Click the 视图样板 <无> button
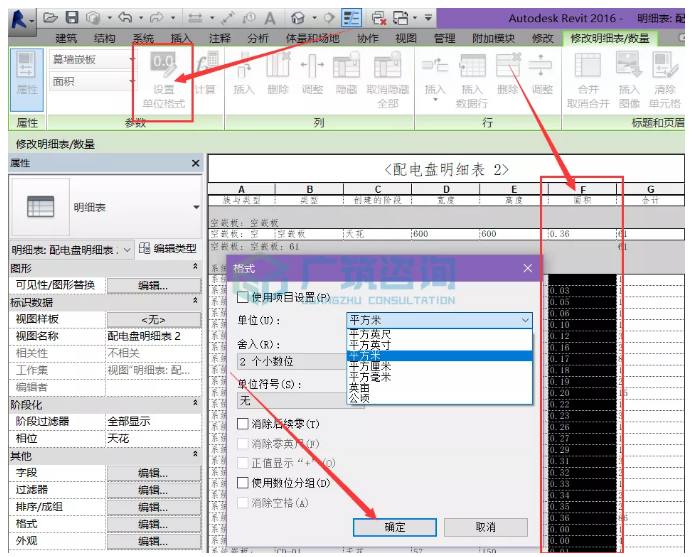The height and width of the screenshot is (557, 698). 153,320
